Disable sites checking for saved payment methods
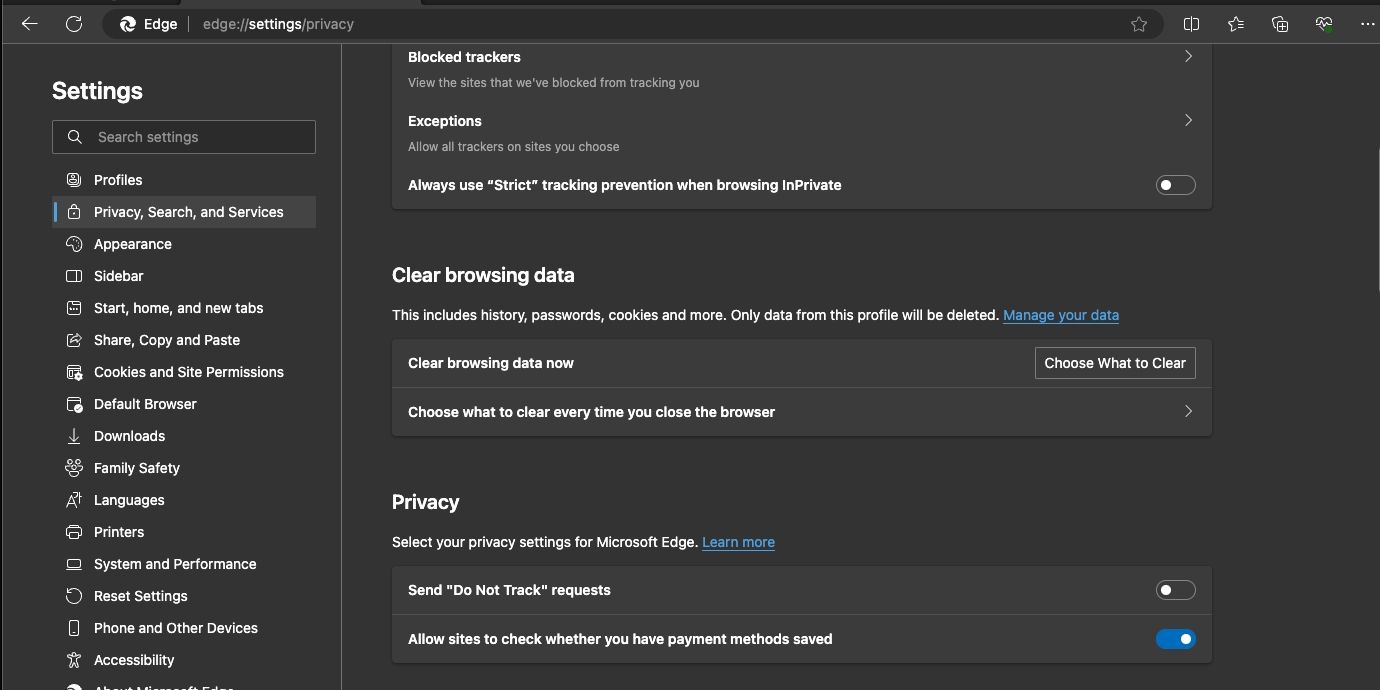 pyautogui.click(x=1176, y=639)
